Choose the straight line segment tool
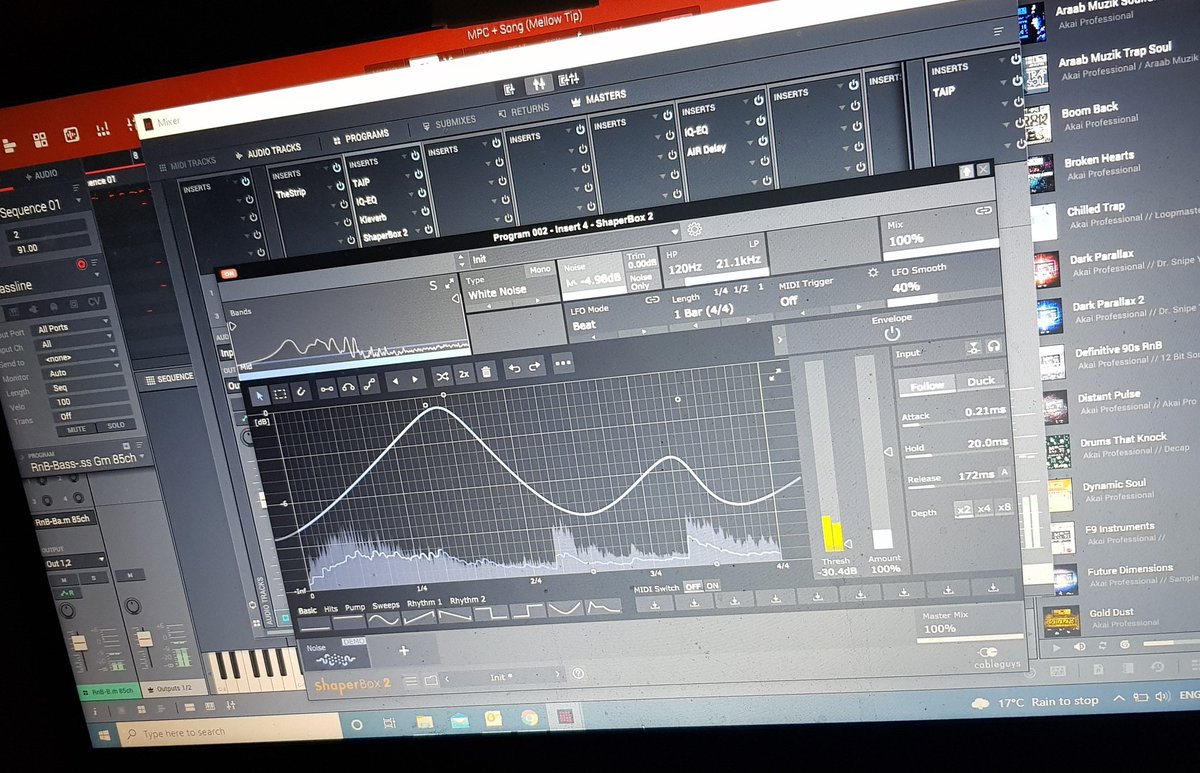1200x773 pixels. 327,388
